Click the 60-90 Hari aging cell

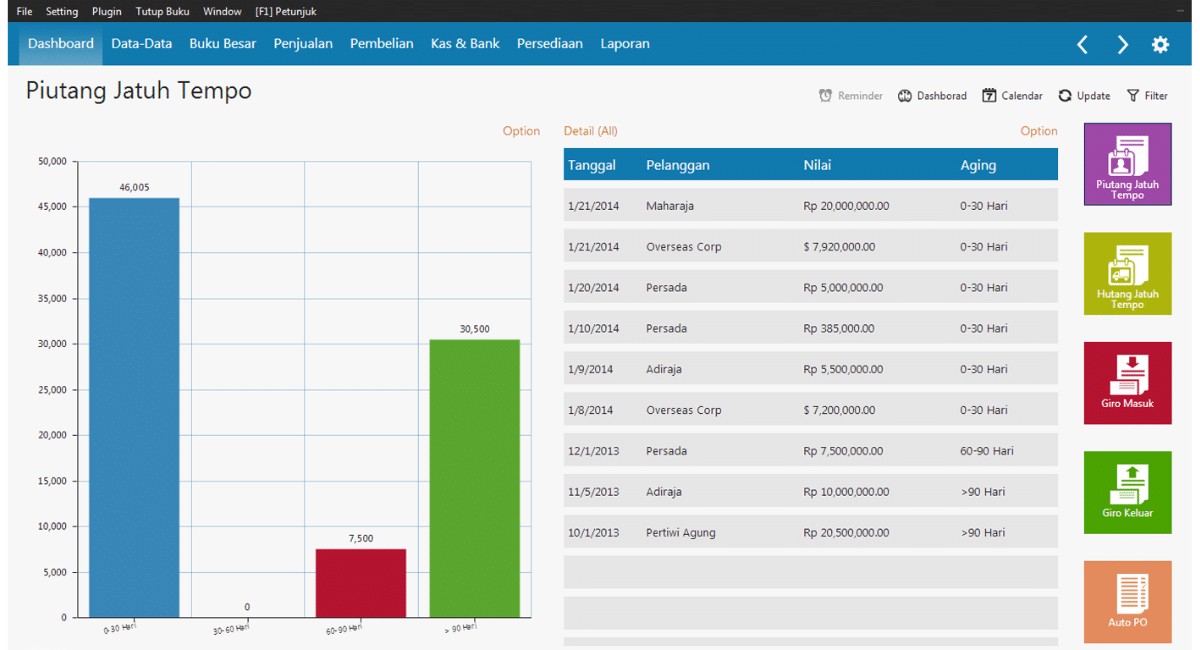click(x=987, y=451)
